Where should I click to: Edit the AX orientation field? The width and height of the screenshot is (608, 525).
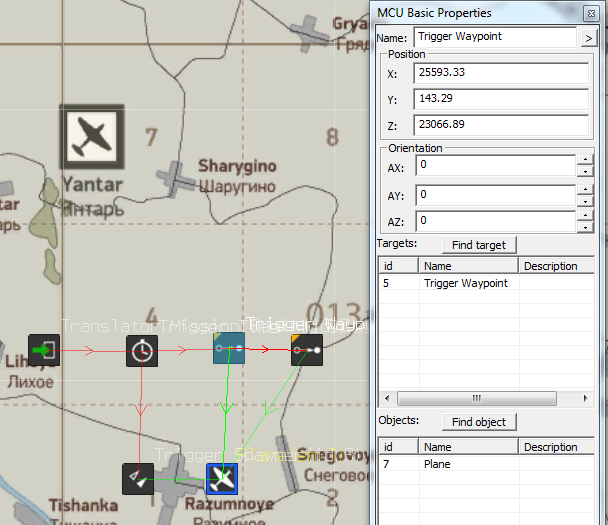[495, 165]
